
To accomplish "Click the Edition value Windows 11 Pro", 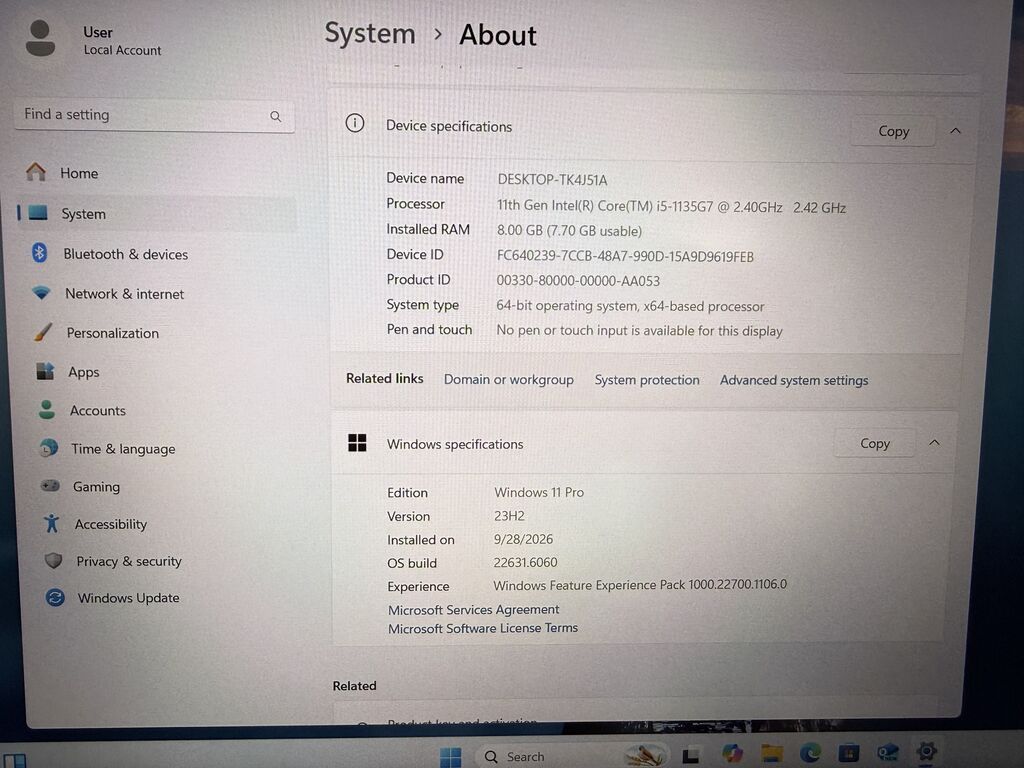I will [x=539, y=492].
